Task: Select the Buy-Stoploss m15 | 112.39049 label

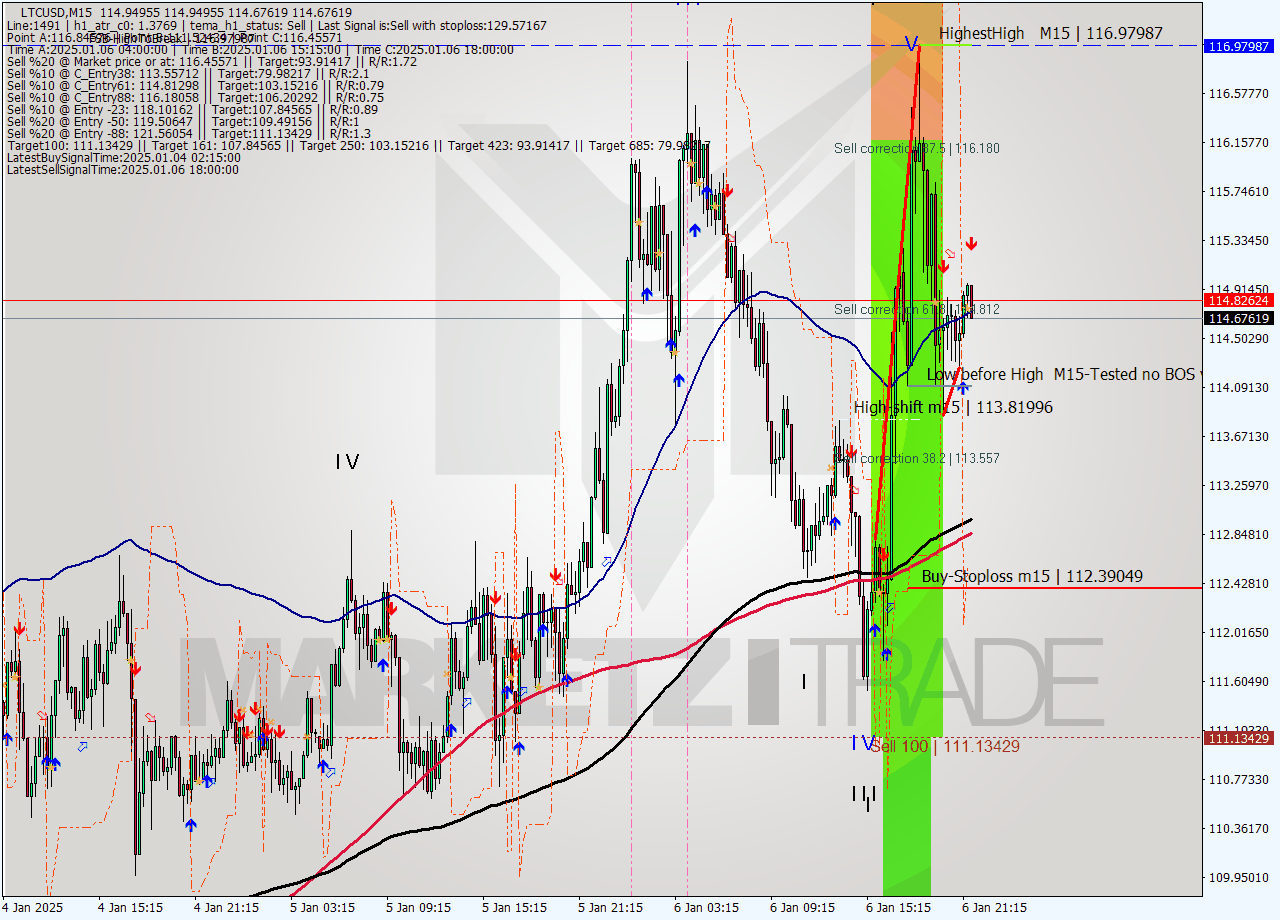Action: pos(1032,577)
